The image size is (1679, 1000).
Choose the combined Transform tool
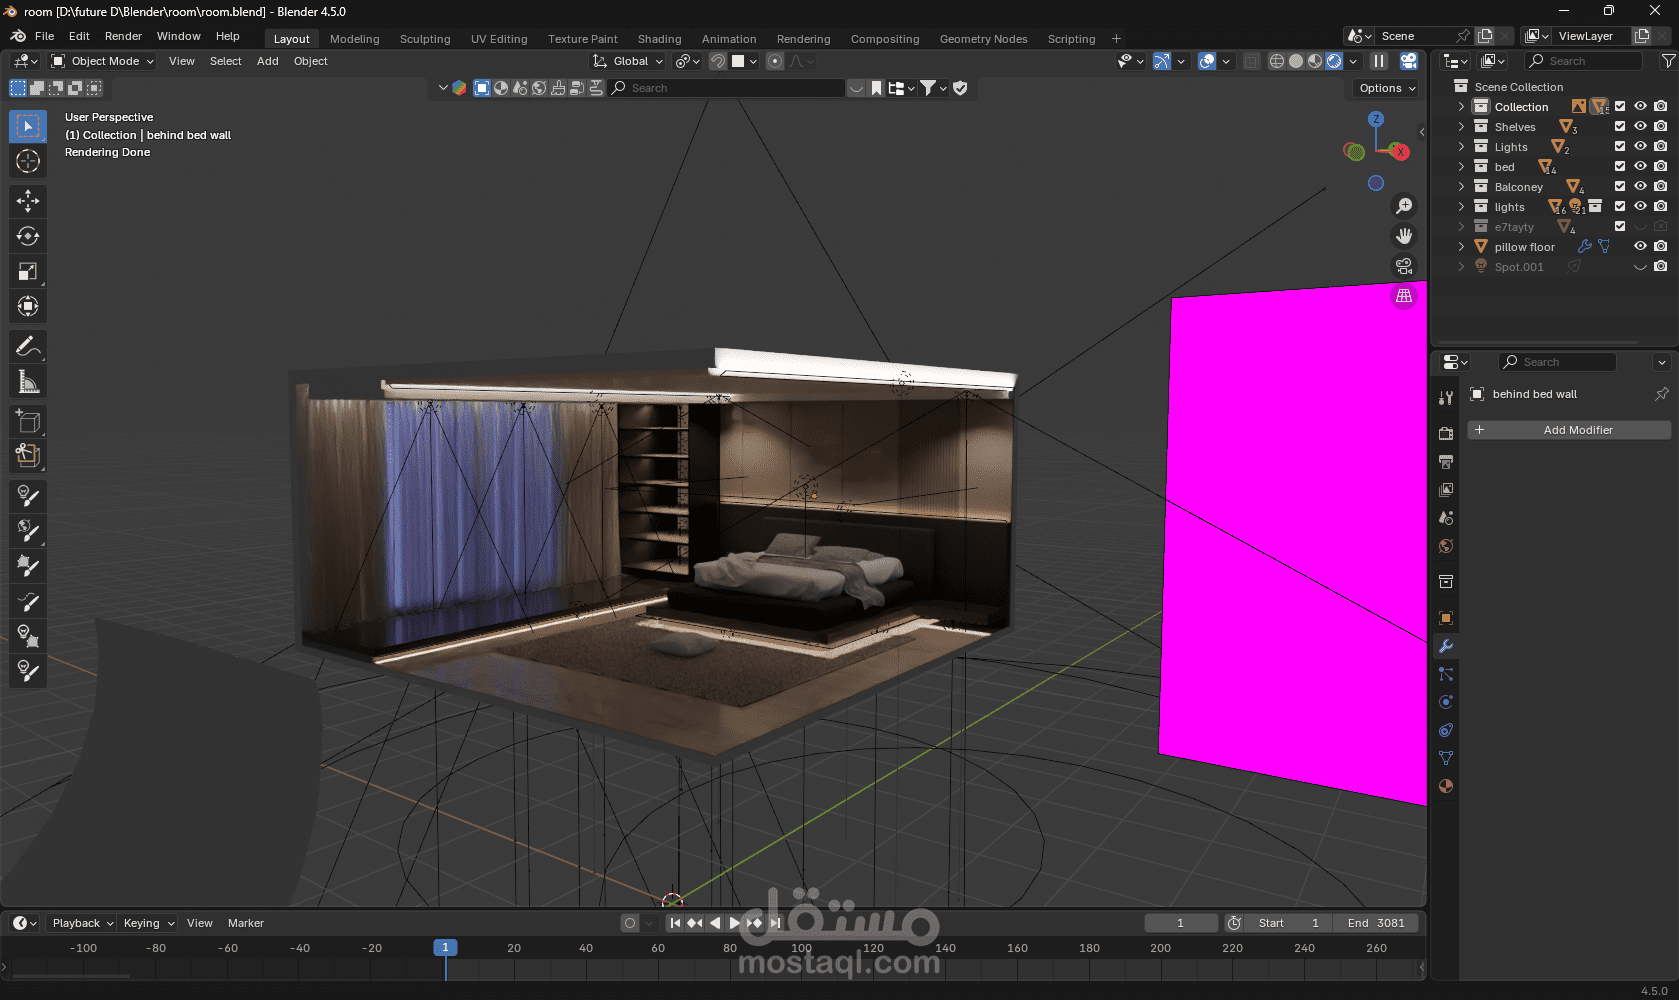pos(28,306)
